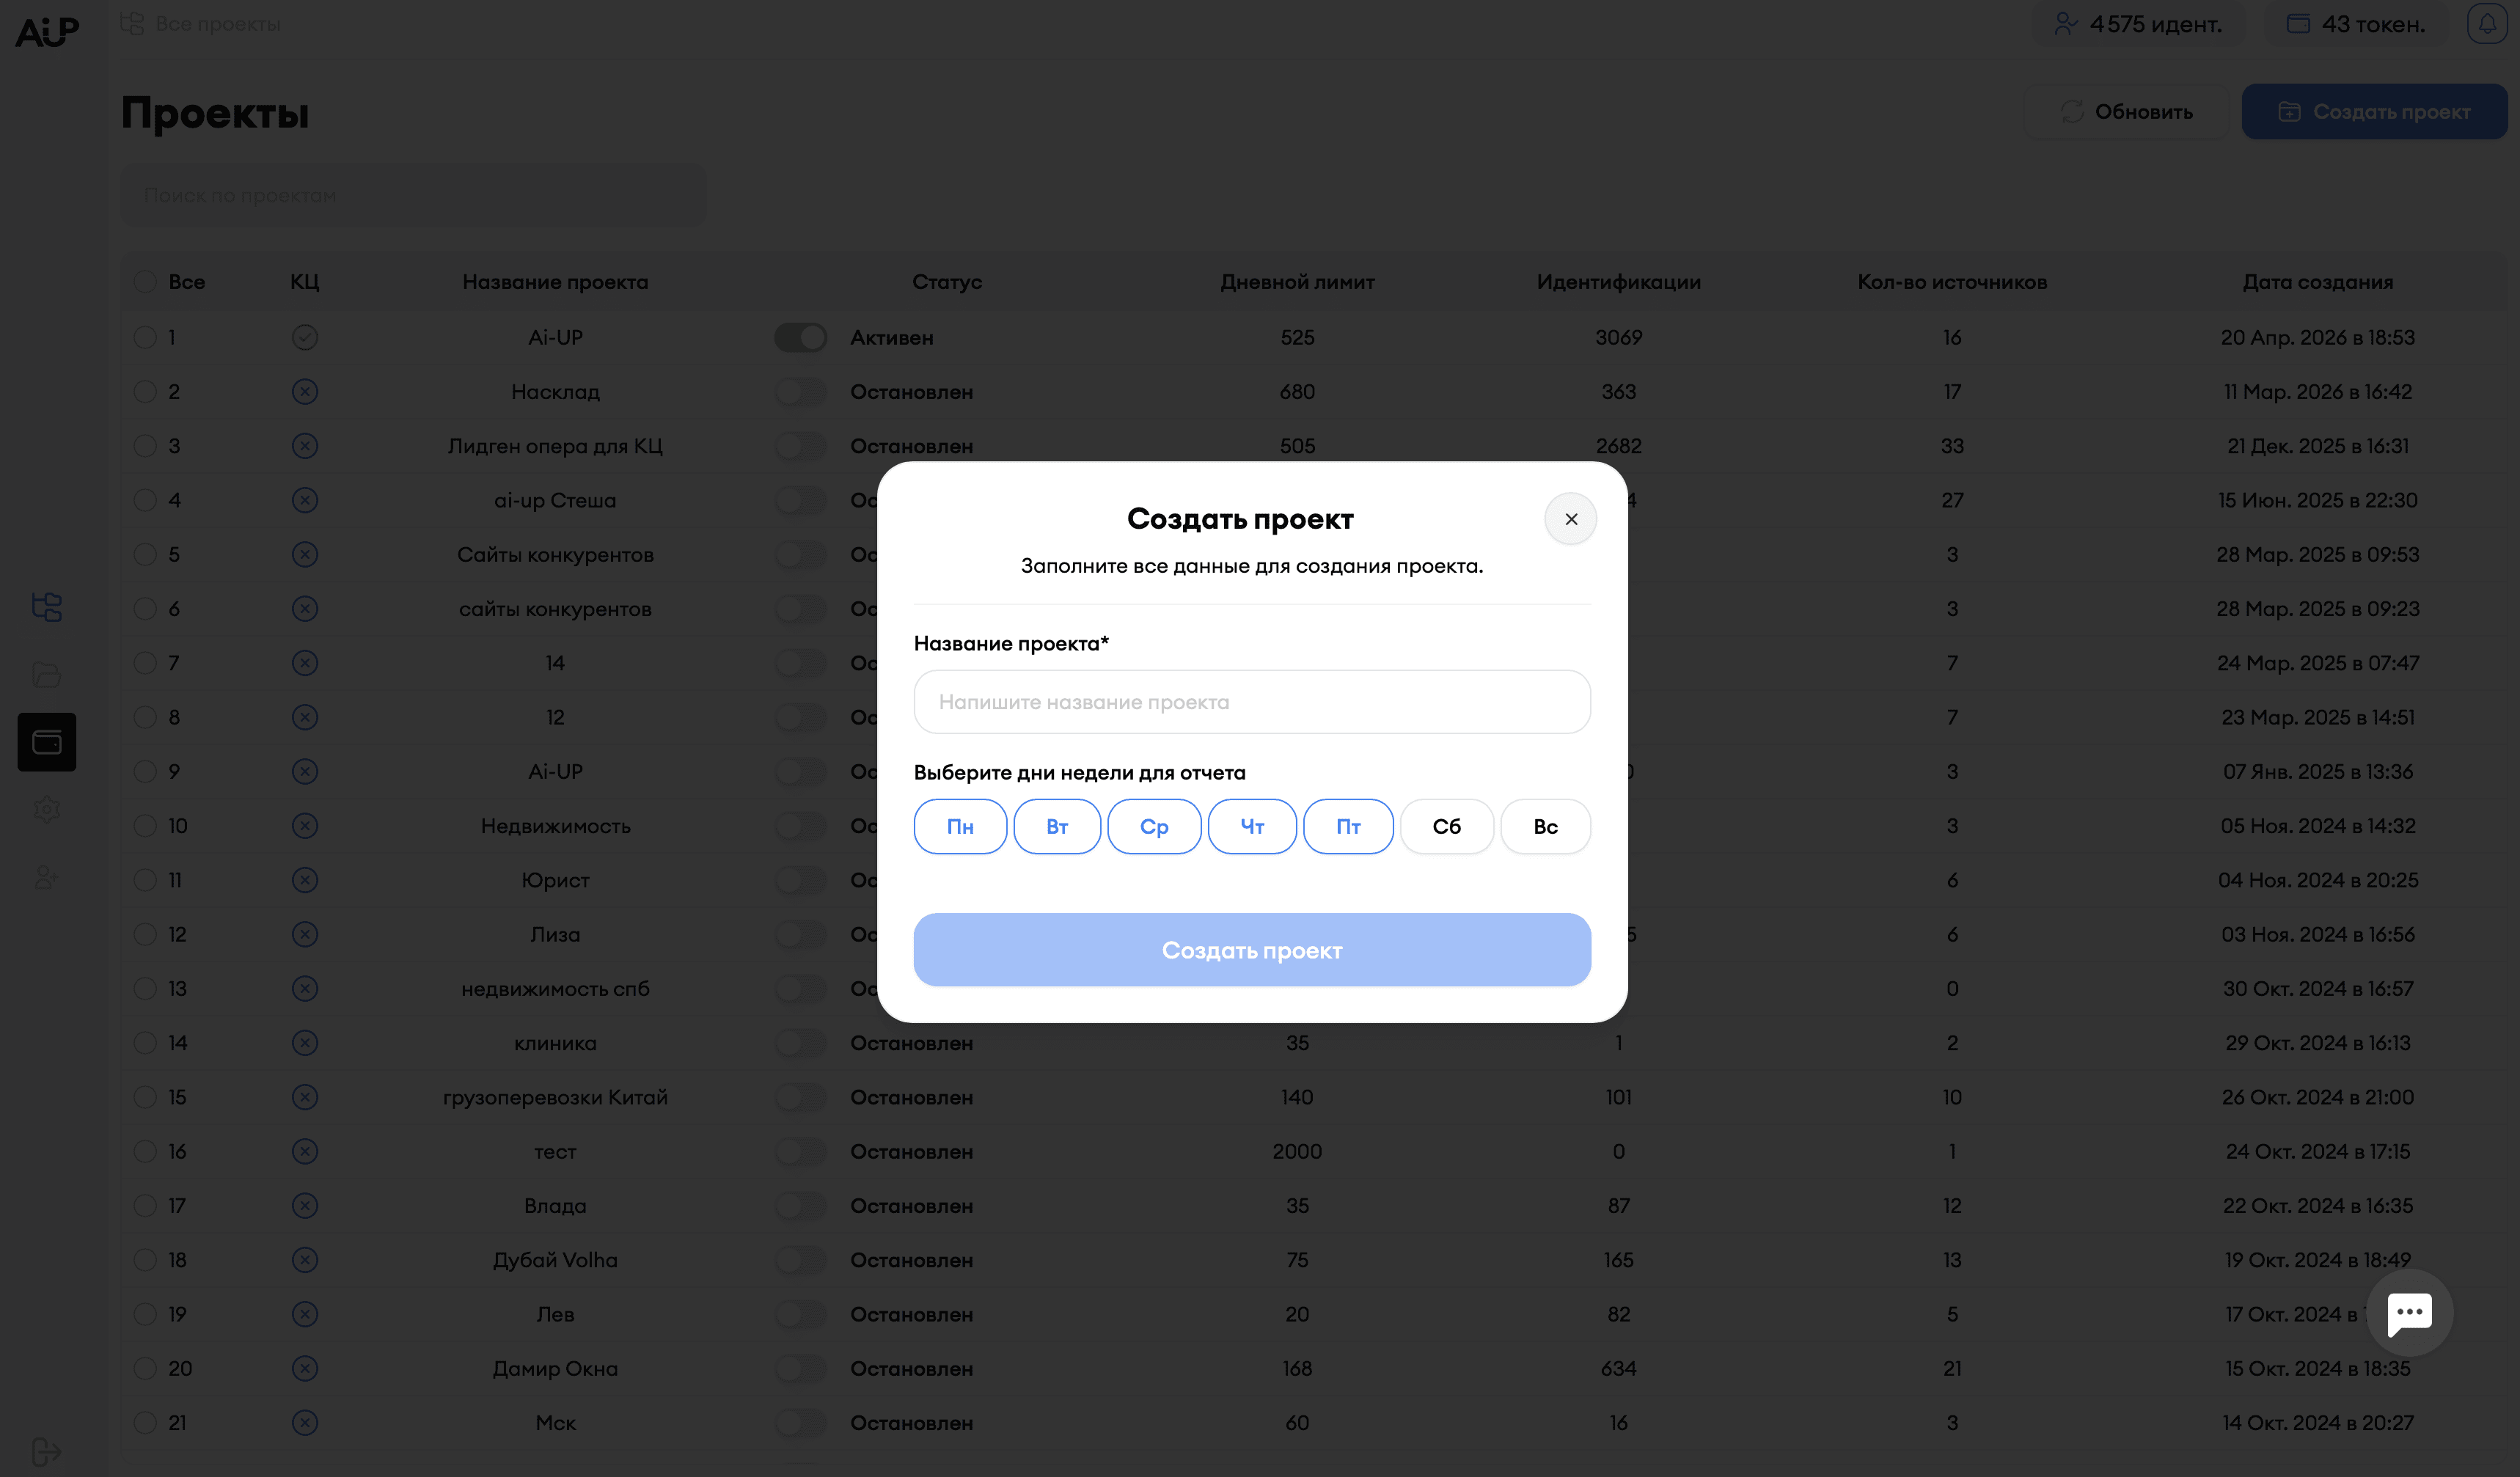Click the AiP logo in the sidebar

click(47, 32)
